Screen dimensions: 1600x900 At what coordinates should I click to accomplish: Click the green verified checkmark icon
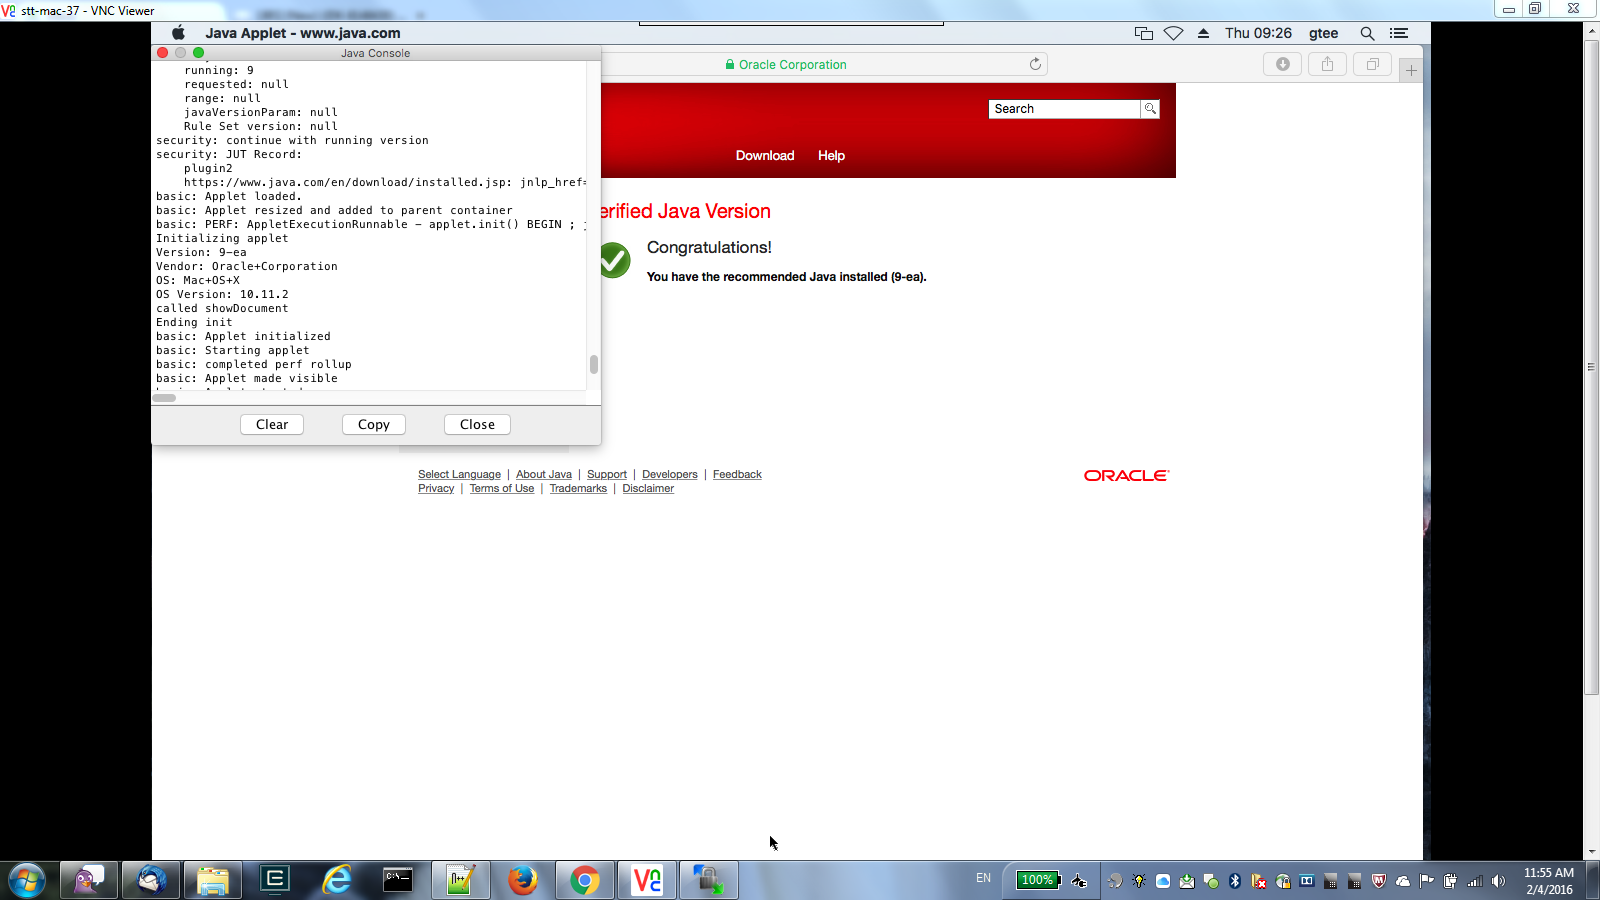coord(614,260)
